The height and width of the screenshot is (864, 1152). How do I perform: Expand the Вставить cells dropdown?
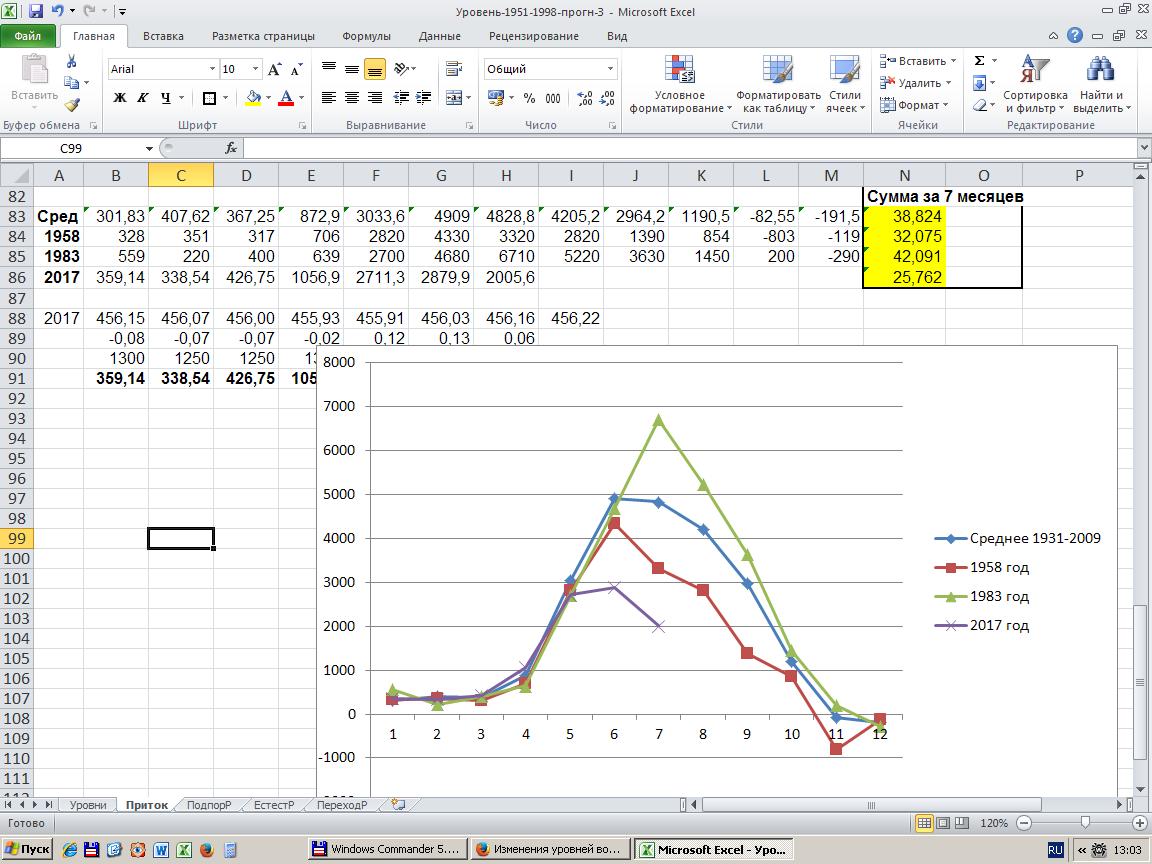(x=953, y=61)
